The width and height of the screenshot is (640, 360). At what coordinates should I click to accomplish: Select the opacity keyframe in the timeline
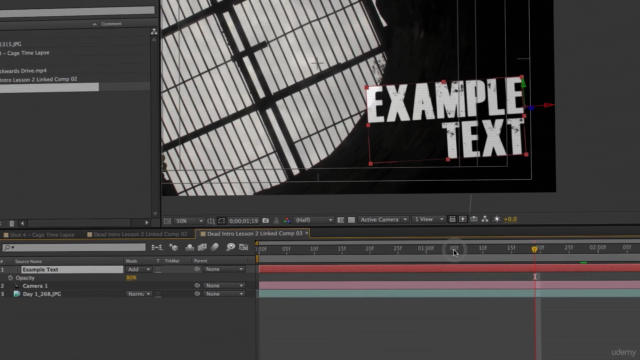[x=535, y=277]
